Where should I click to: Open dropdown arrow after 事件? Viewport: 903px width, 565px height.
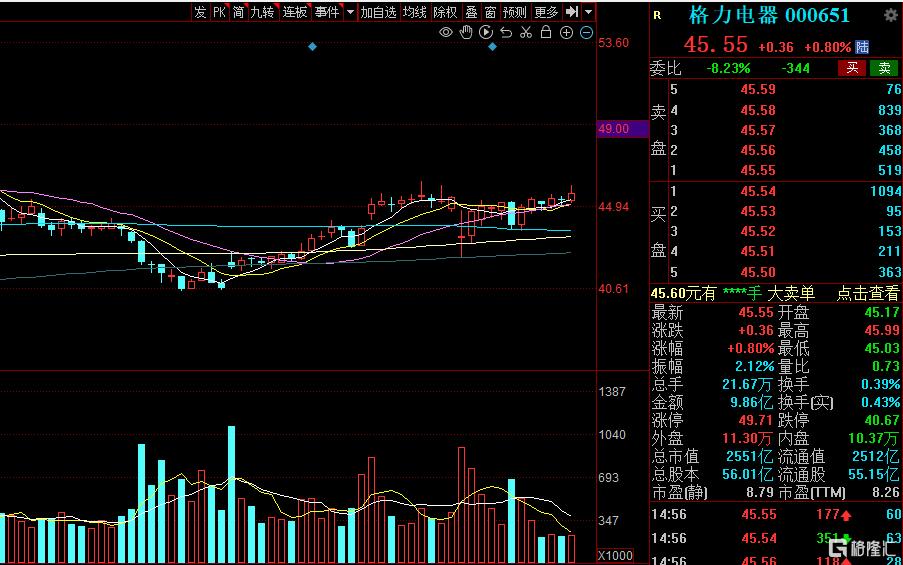click(x=350, y=12)
